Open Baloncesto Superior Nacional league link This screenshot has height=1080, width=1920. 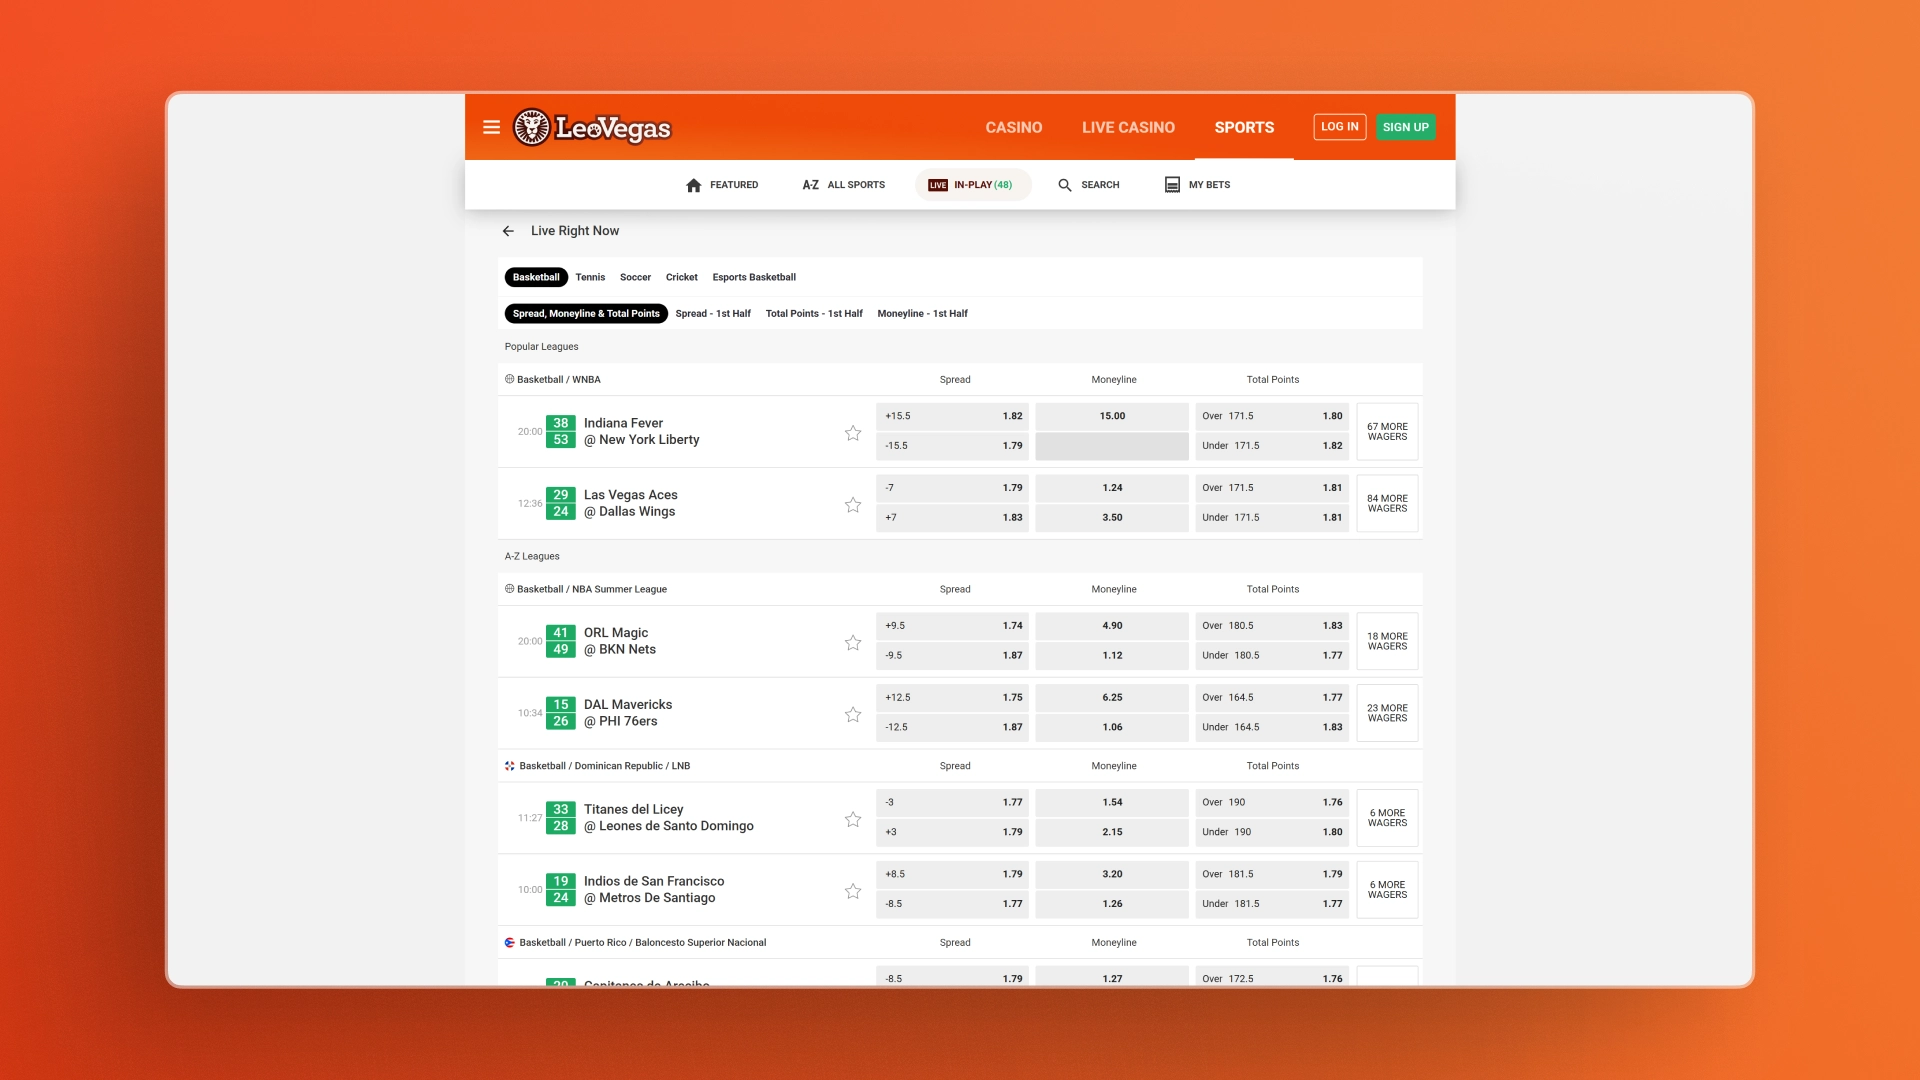642,943
